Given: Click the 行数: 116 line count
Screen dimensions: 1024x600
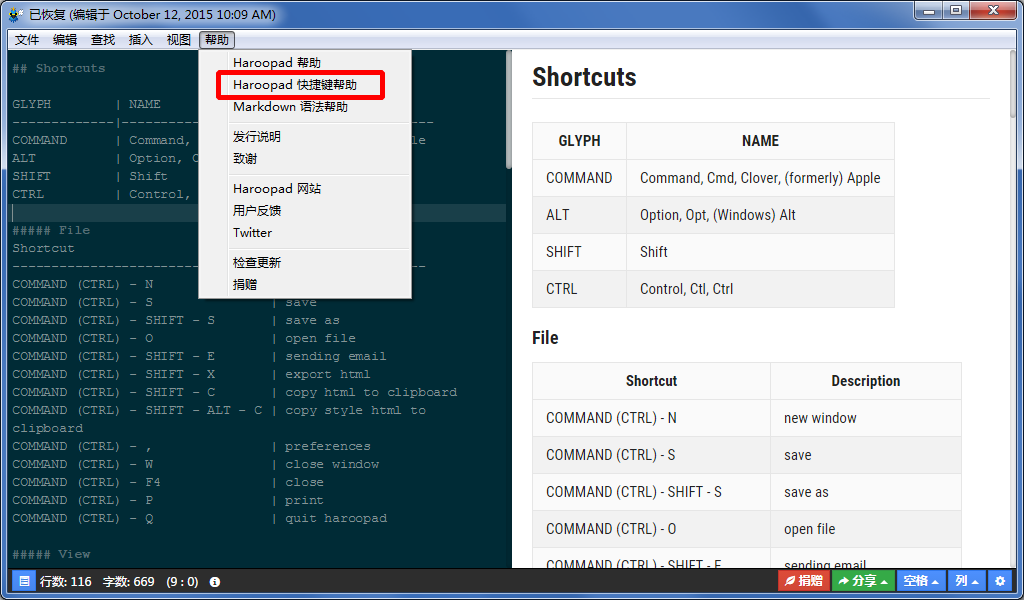Looking at the screenshot, I should 65,582.
